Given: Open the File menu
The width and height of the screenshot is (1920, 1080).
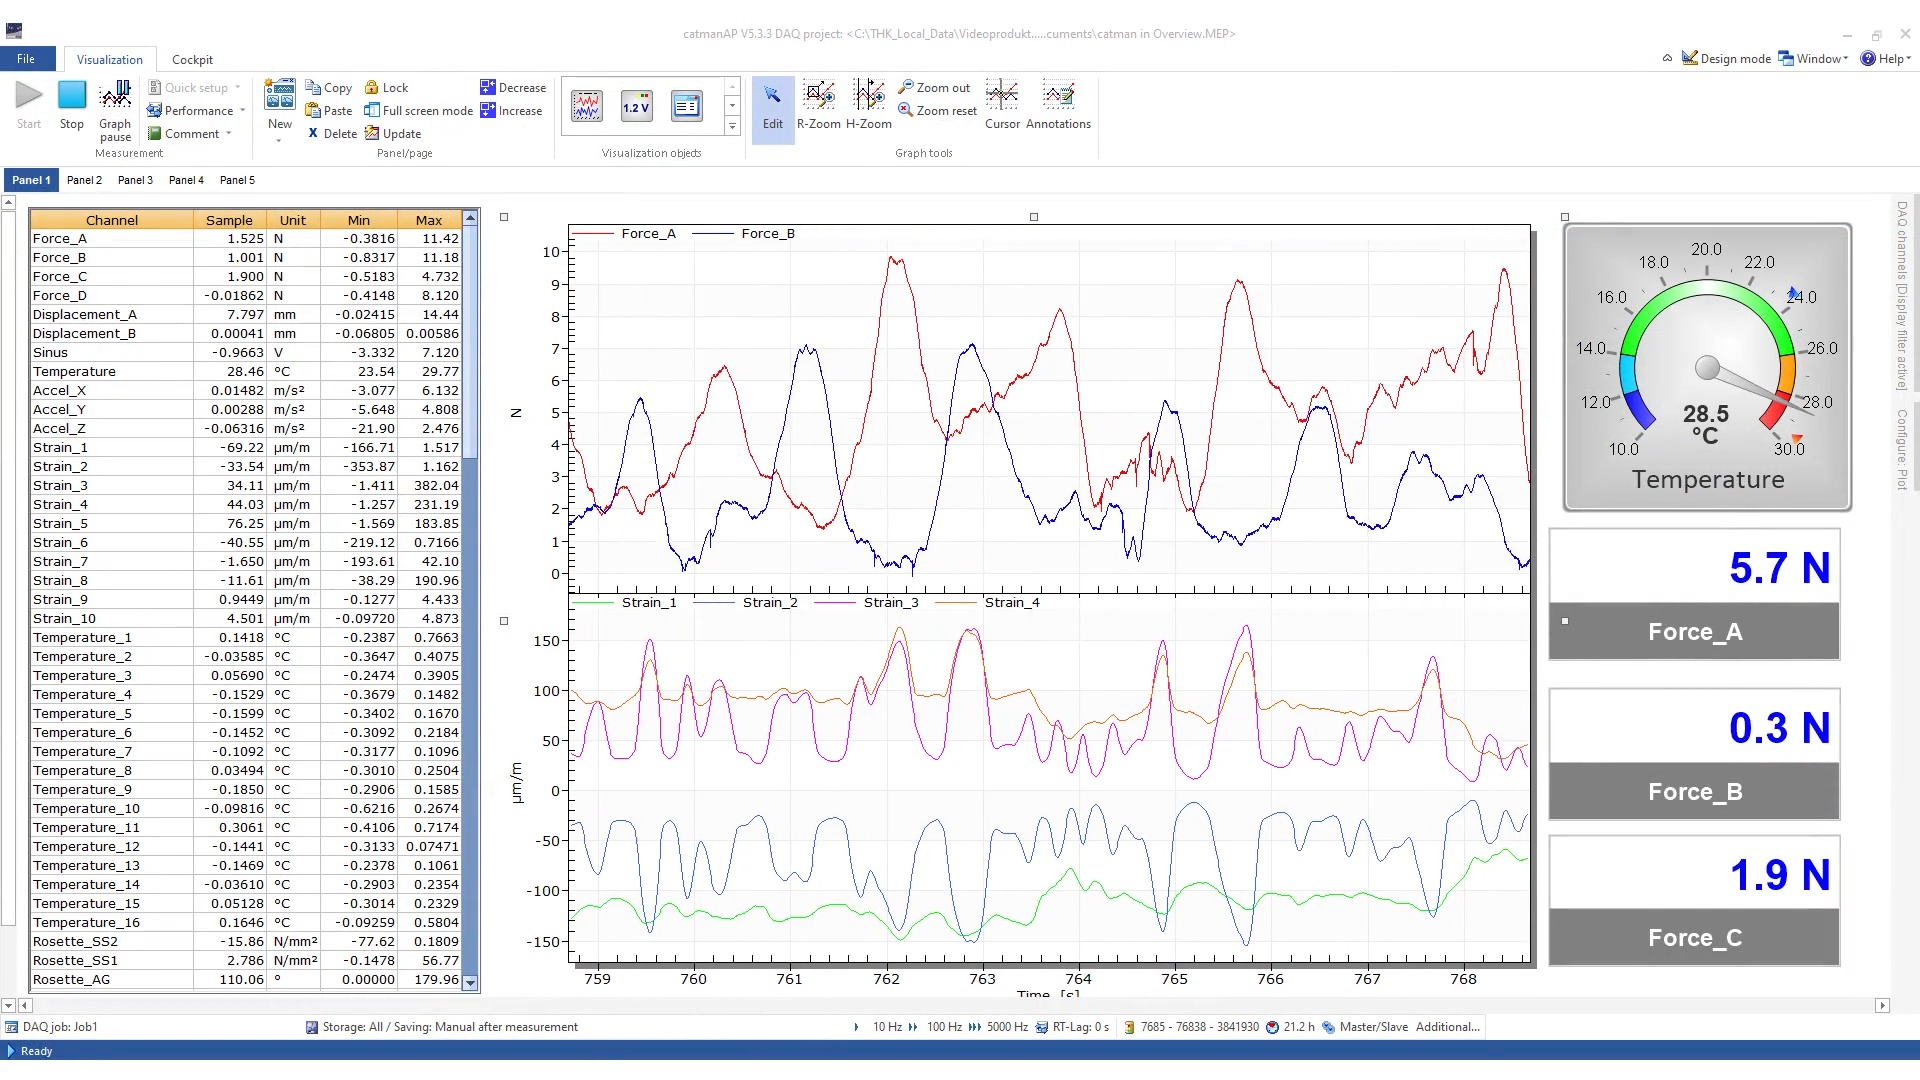Looking at the screenshot, I should point(26,59).
